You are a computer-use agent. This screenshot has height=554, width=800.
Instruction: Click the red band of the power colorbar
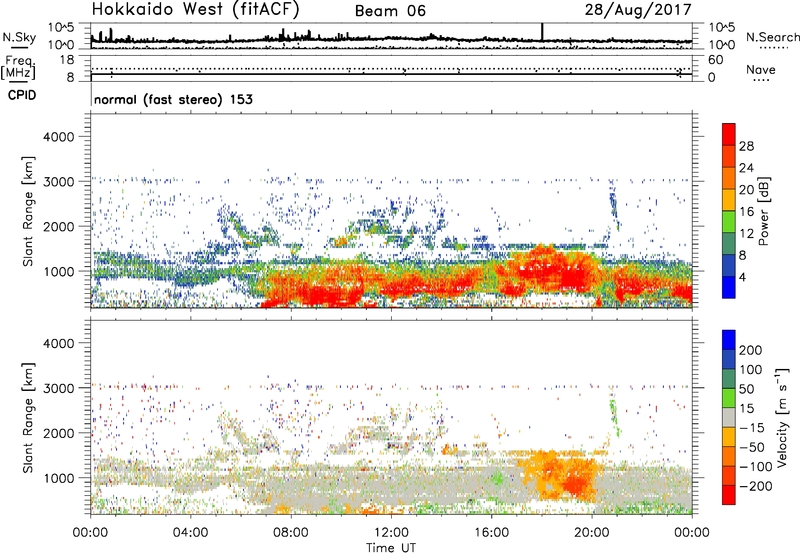[x=729, y=134]
